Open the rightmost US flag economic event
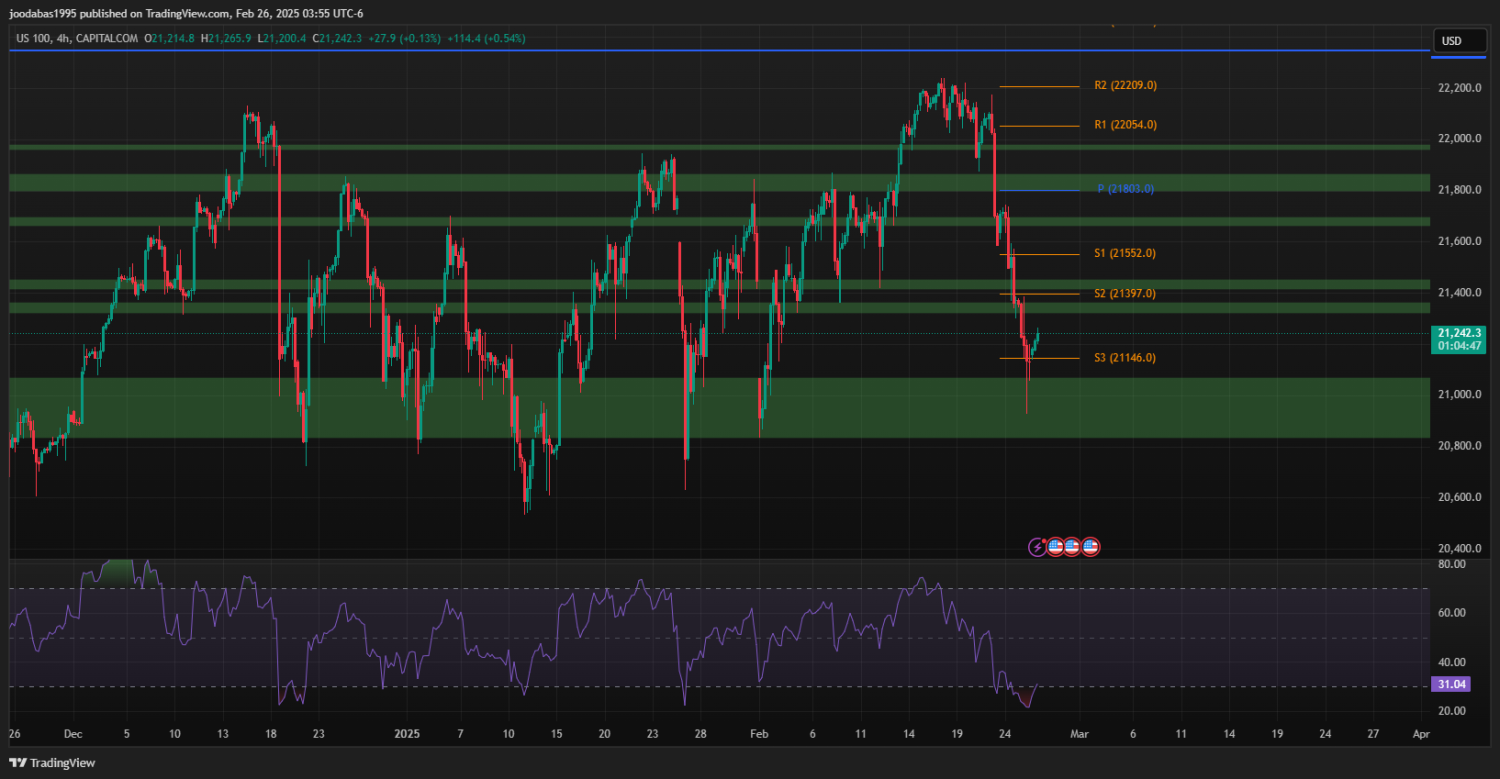The height and width of the screenshot is (779, 1500). coord(1091,547)
